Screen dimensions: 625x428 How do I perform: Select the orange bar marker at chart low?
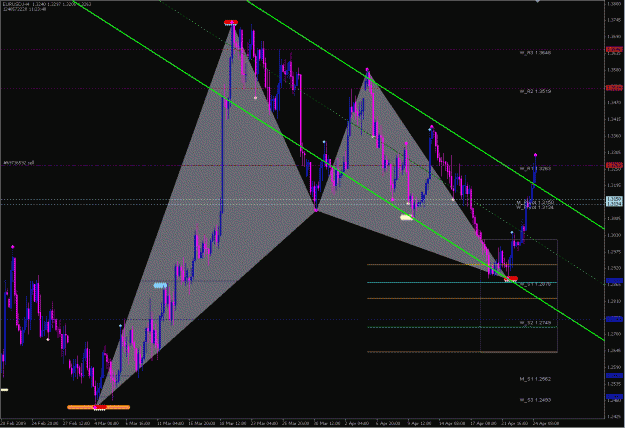tap(98, 407)
